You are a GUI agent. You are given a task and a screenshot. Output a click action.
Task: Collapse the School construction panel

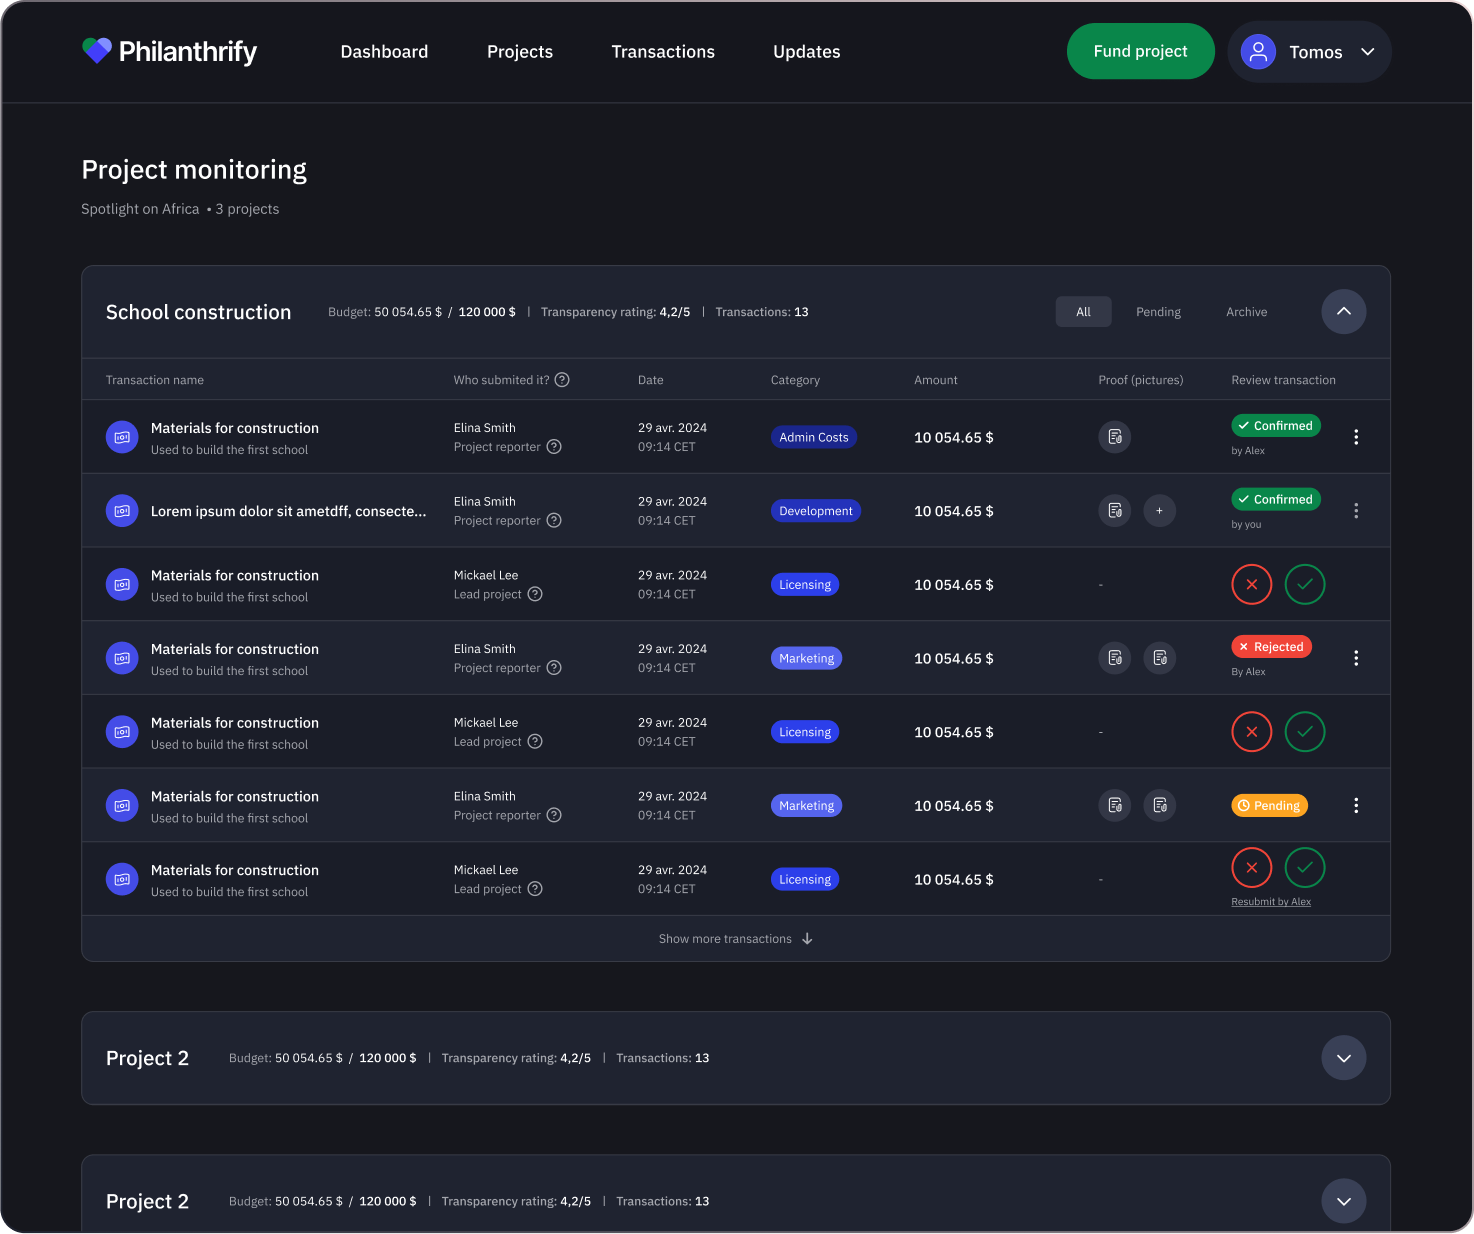[x=1343, y=312]
